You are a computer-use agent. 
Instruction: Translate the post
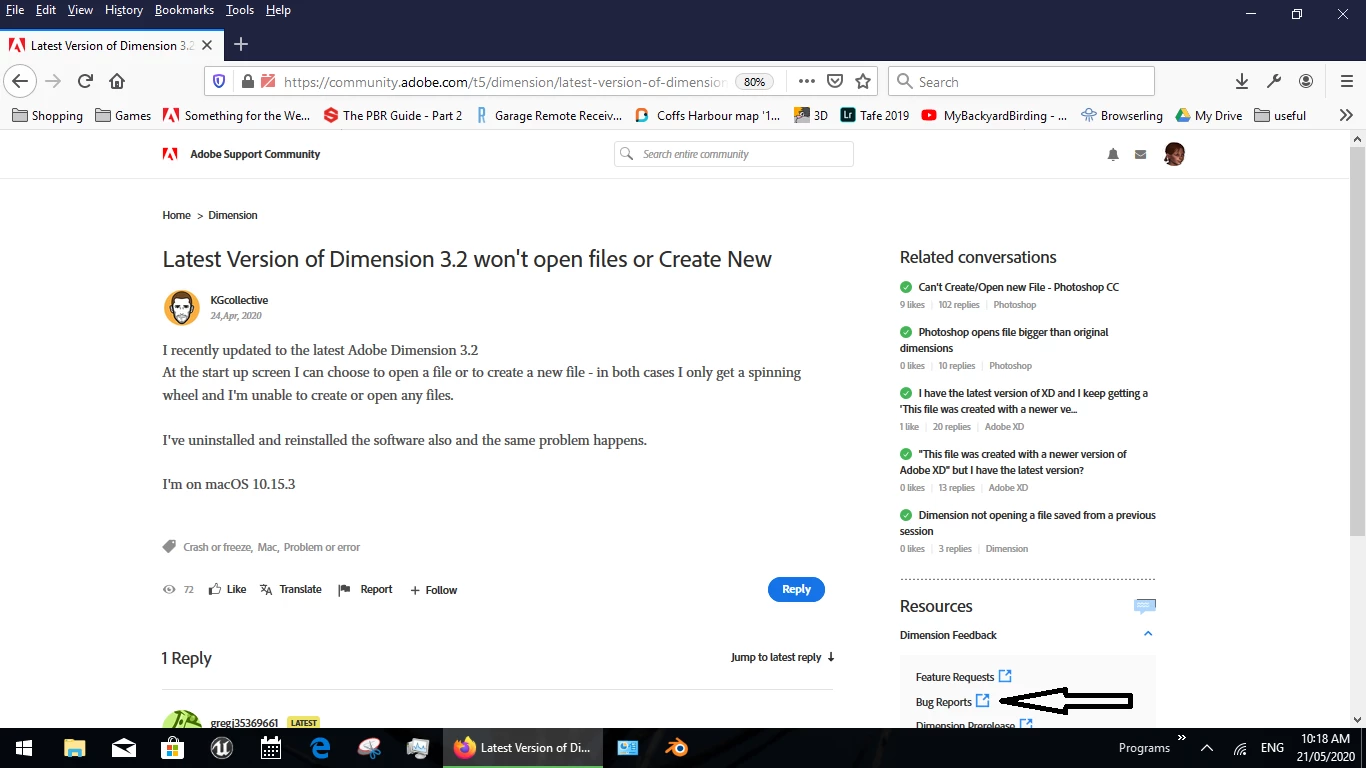tap(291, 590)
